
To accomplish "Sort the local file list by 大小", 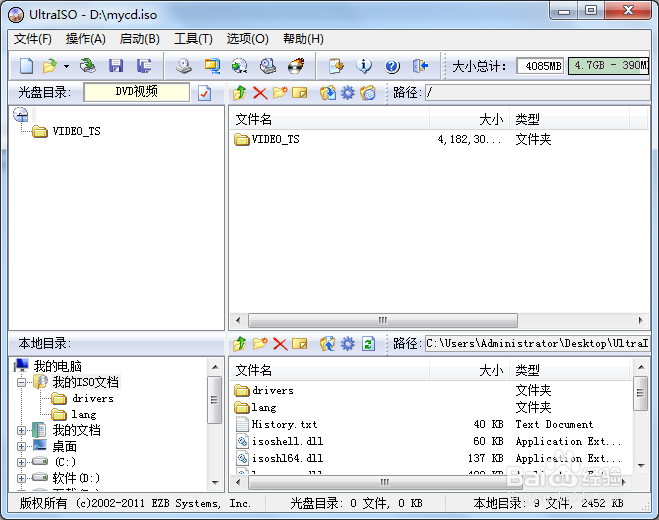I will click(469, 370).
